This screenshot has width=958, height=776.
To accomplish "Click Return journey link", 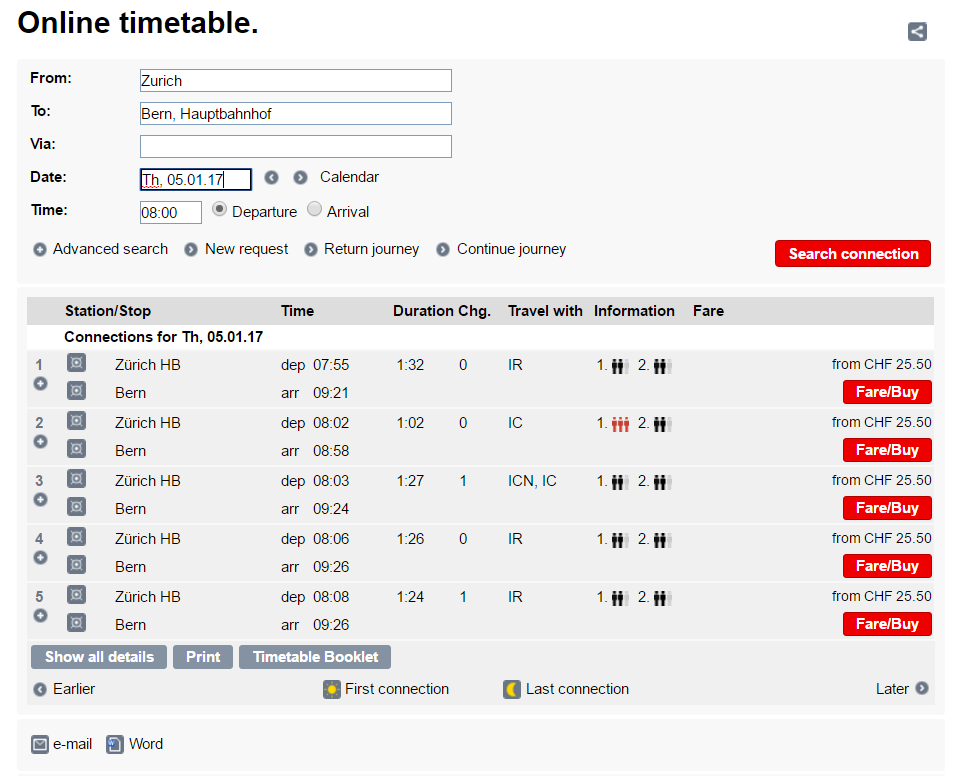I will 362,249.
